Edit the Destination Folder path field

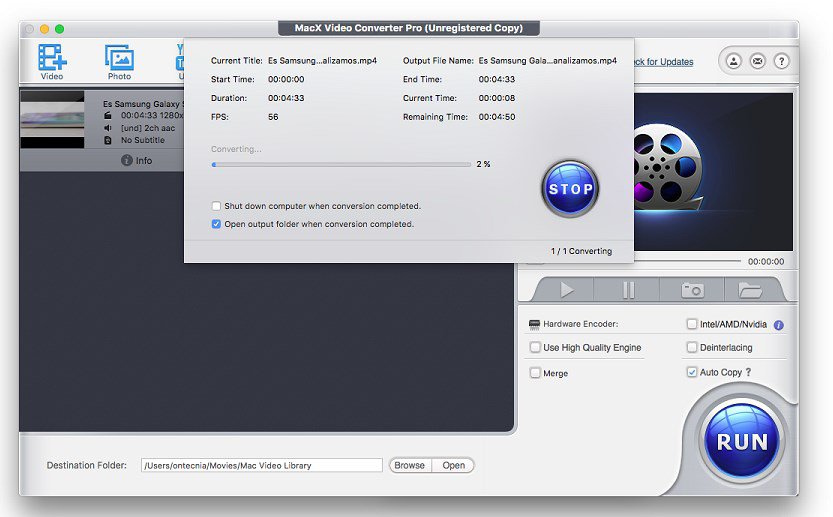pos(261,465)
